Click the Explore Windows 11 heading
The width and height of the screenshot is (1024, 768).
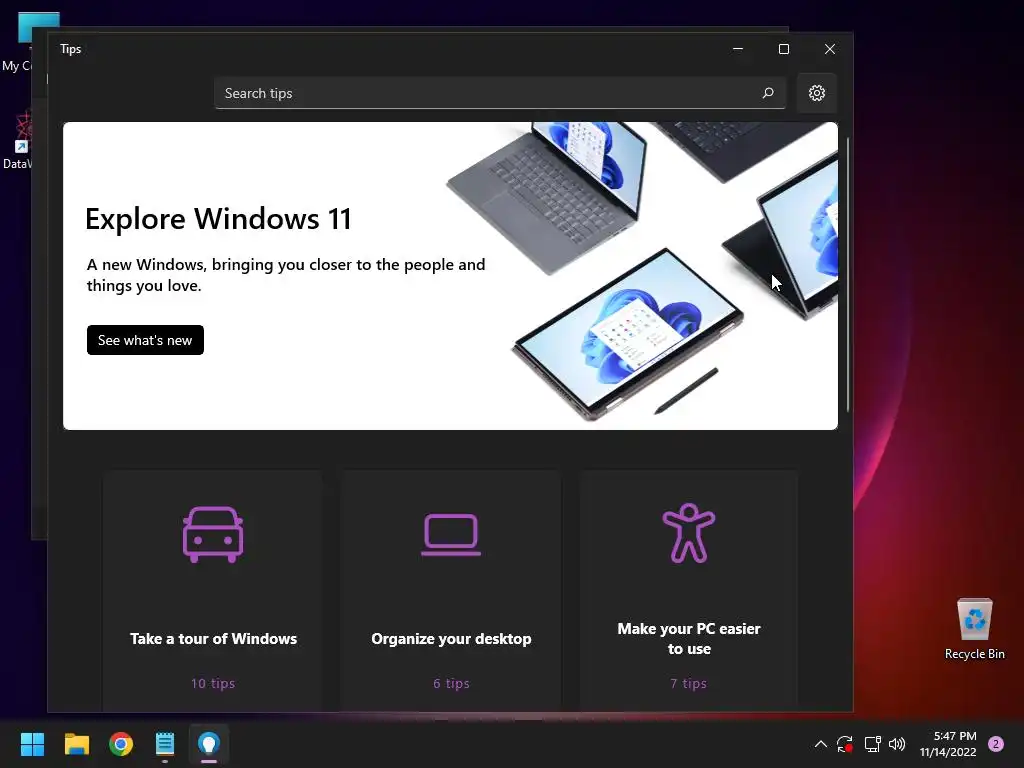coord(218,219)
